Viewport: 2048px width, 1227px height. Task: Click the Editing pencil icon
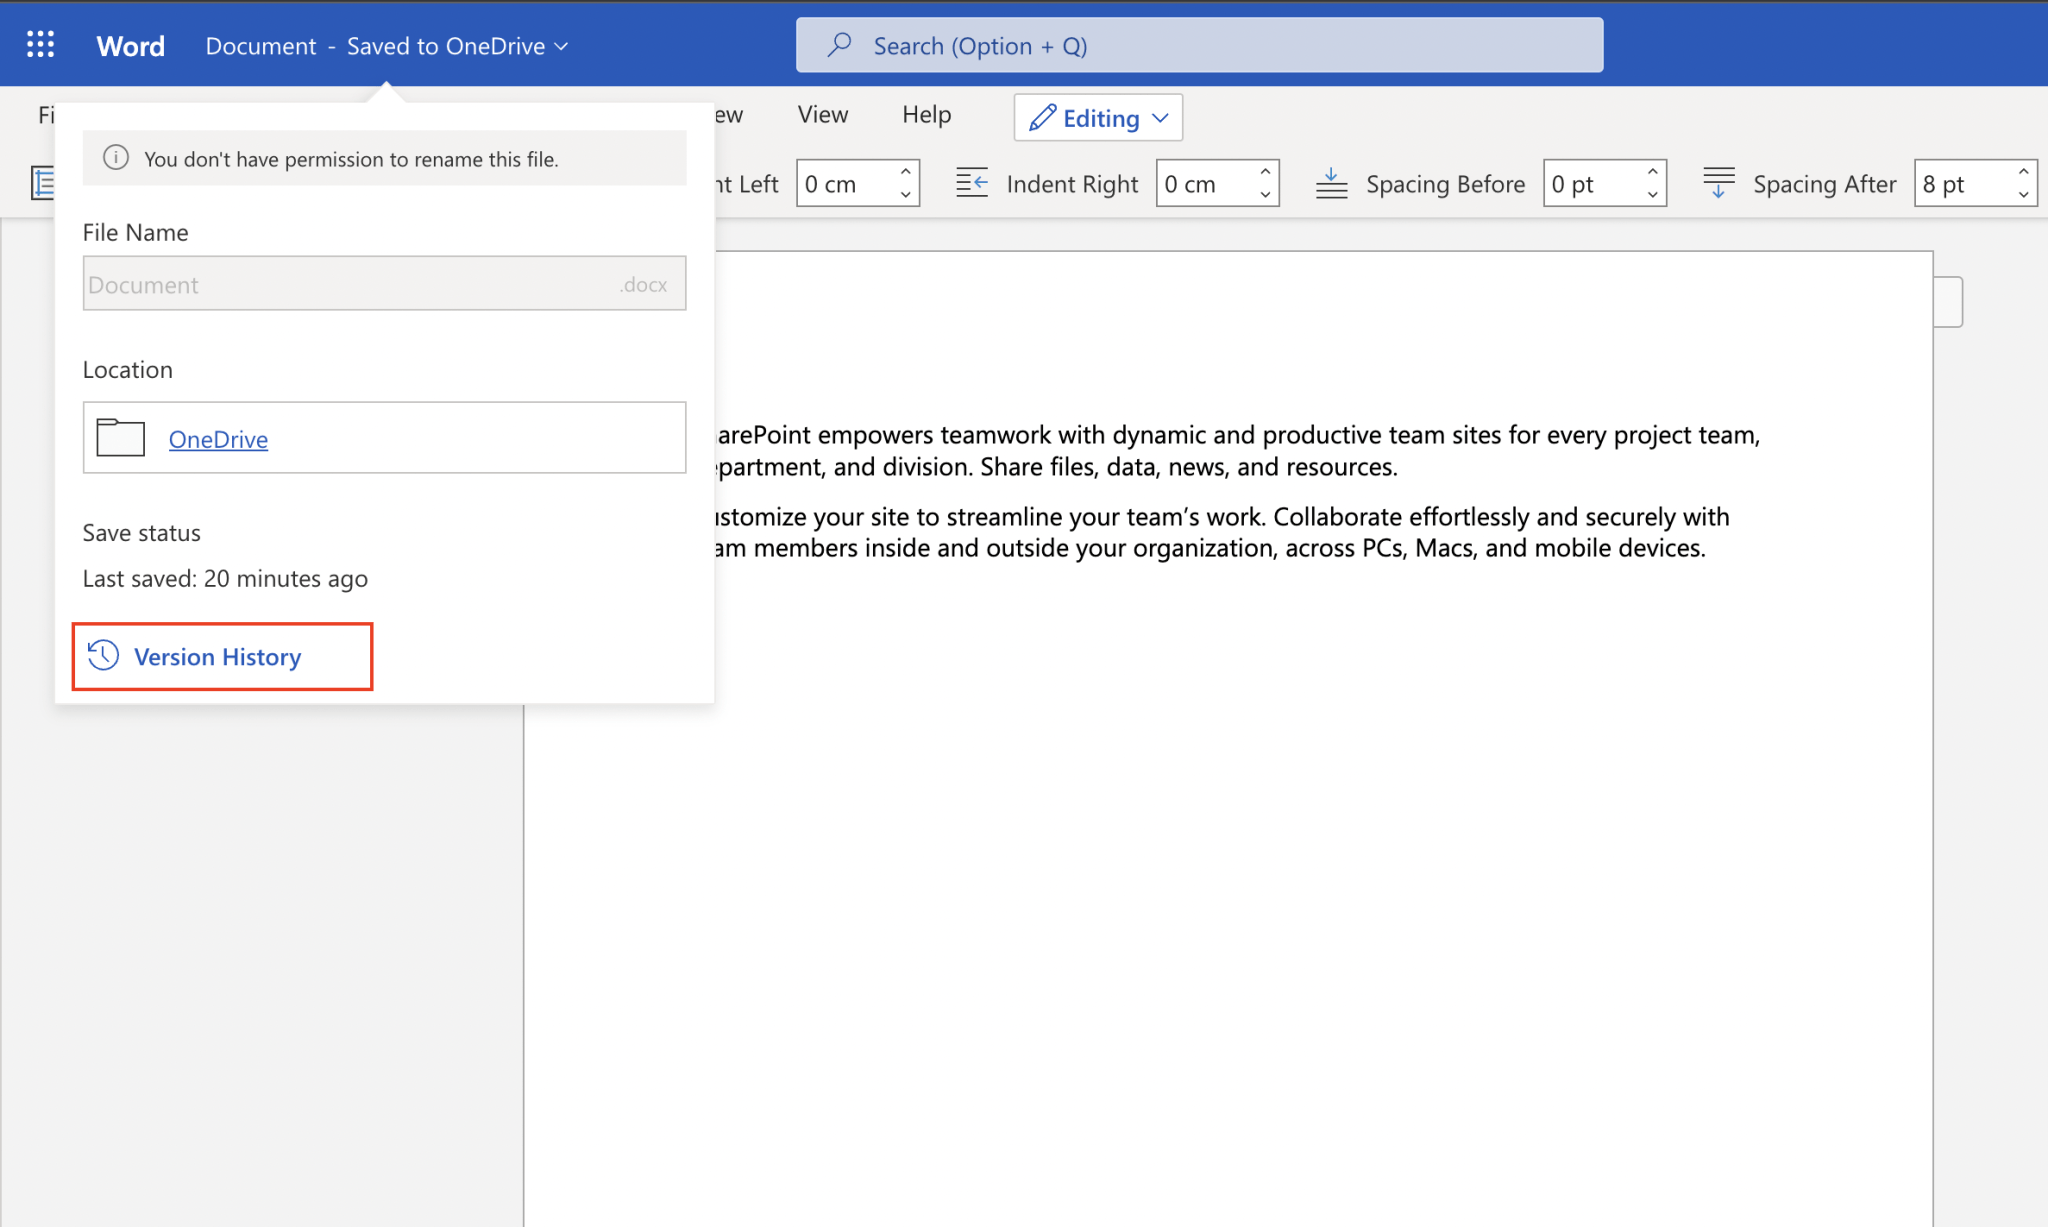(1045, 117)
